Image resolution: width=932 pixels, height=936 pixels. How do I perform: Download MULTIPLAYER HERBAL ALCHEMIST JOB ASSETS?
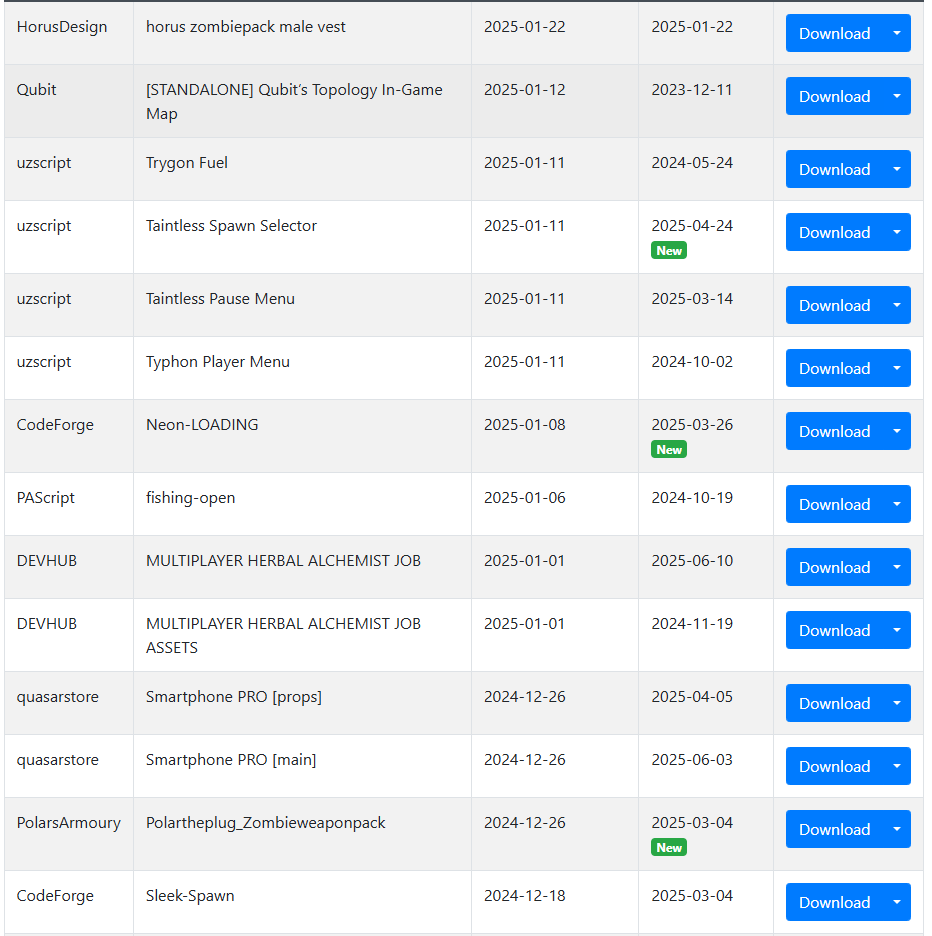[x=834, y=630]
